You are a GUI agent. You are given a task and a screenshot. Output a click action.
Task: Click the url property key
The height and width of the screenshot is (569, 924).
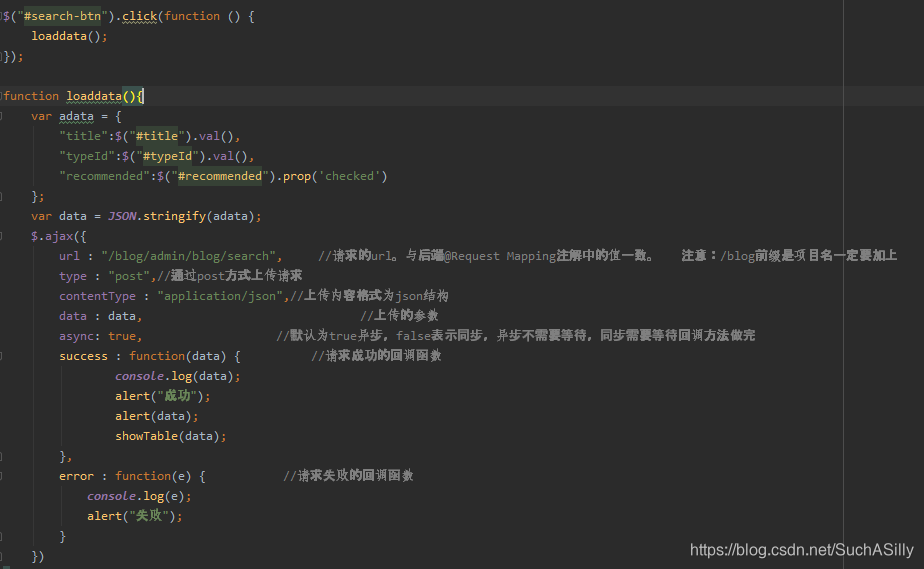point(69,256)
